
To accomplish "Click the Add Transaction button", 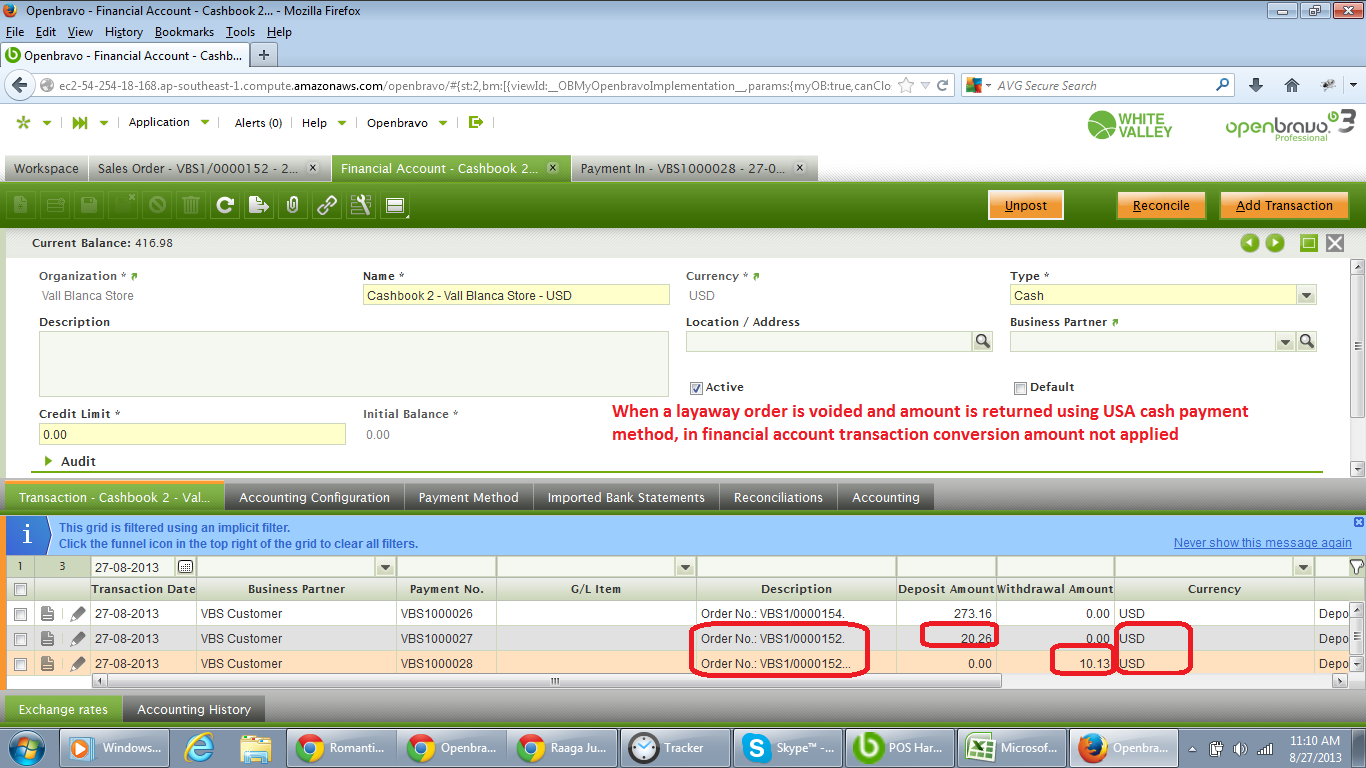I will tap(1284, 206).
